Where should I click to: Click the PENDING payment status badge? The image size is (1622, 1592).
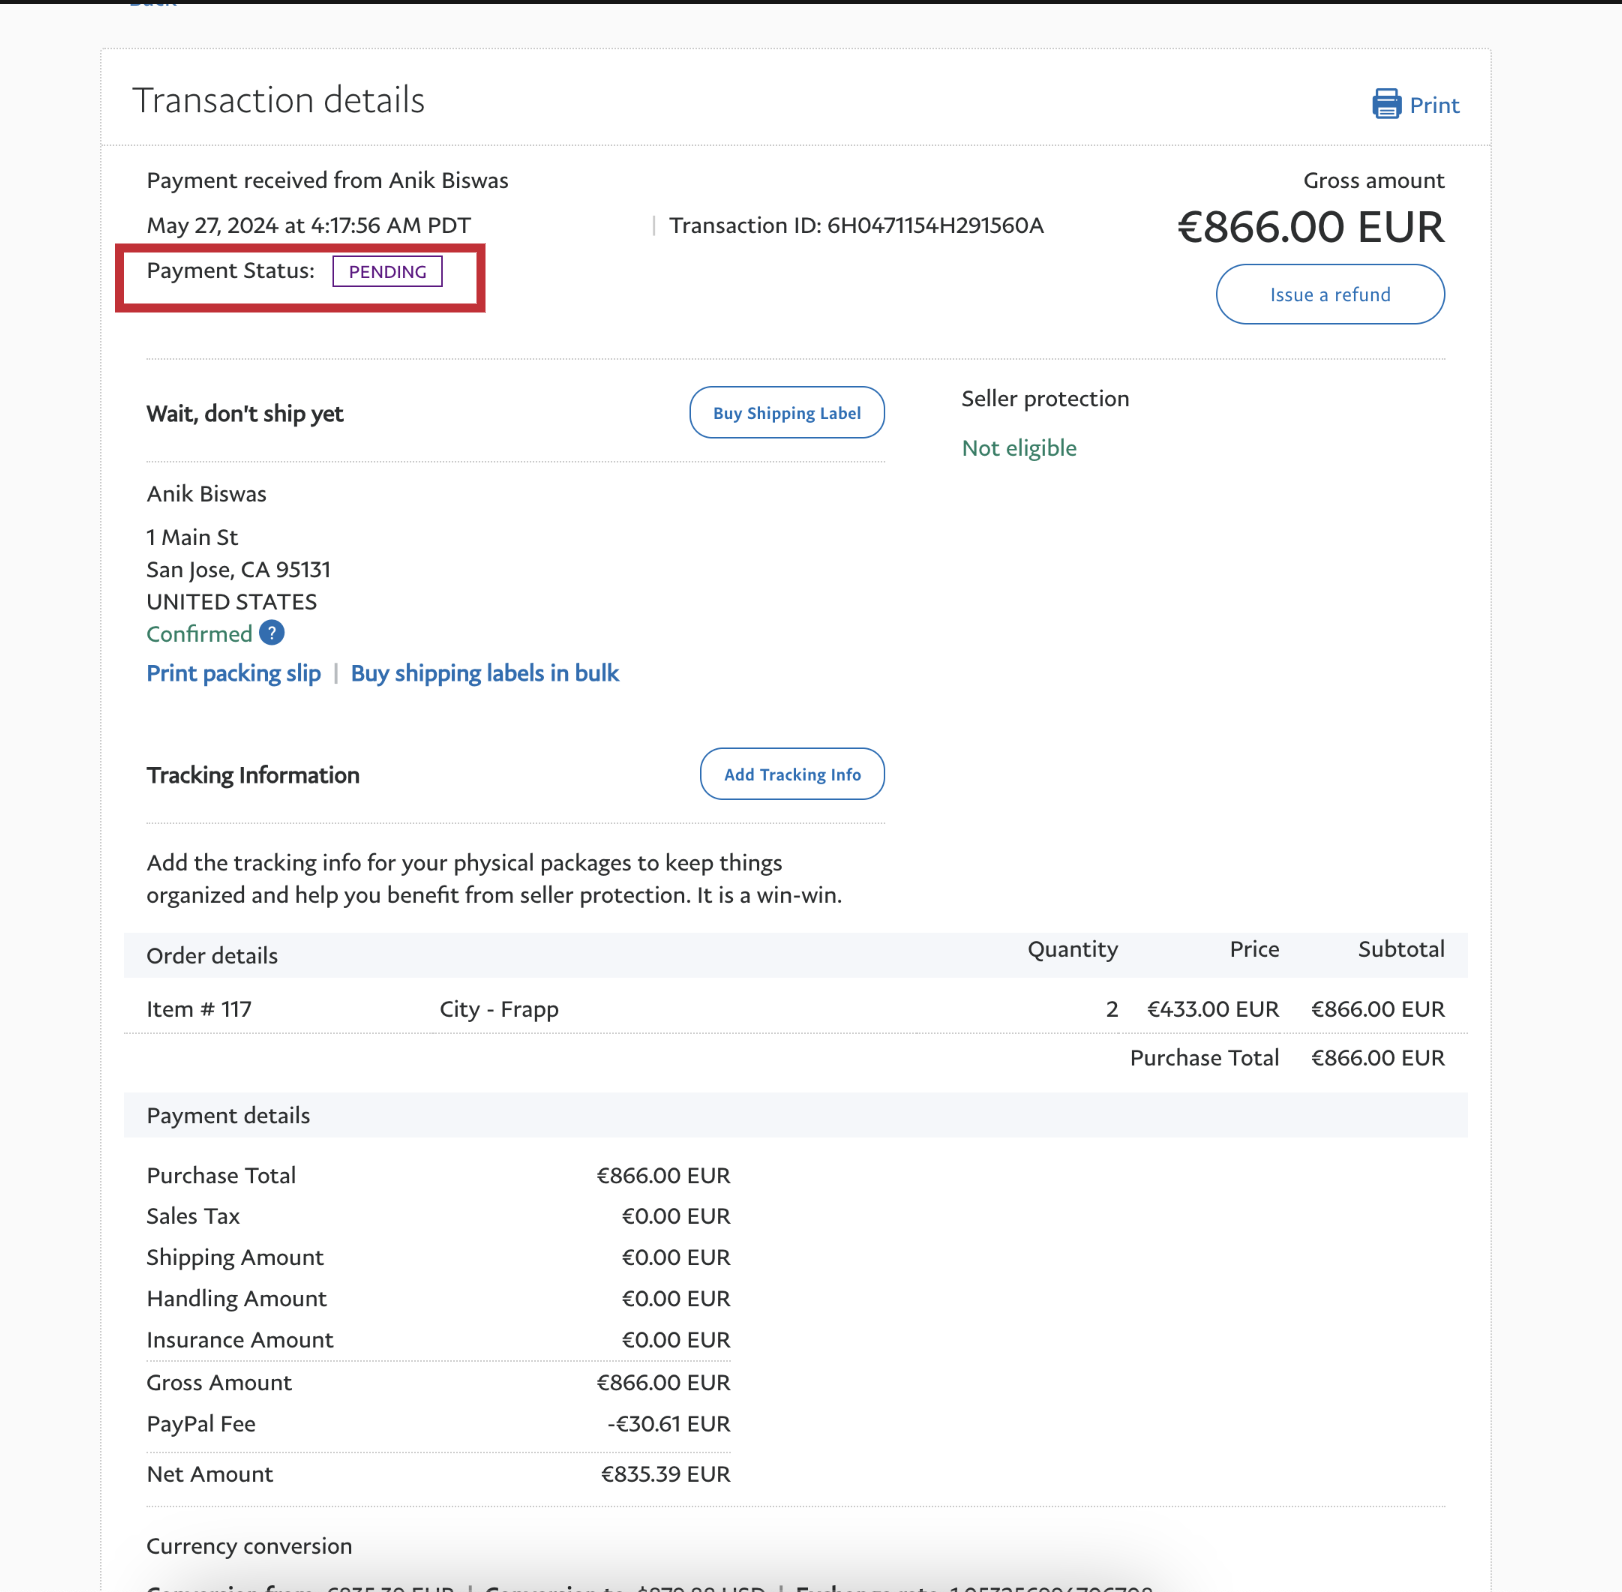(387, 271)
